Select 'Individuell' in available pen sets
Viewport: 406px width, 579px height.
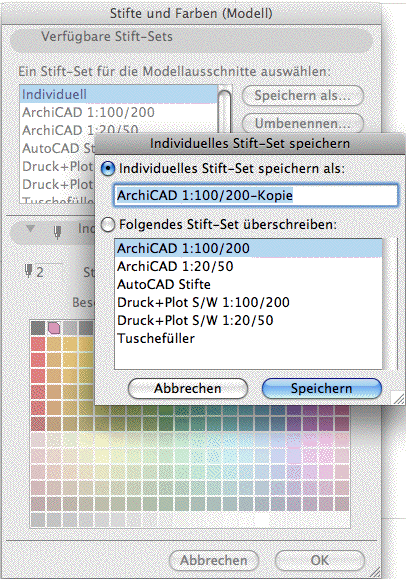118,95
